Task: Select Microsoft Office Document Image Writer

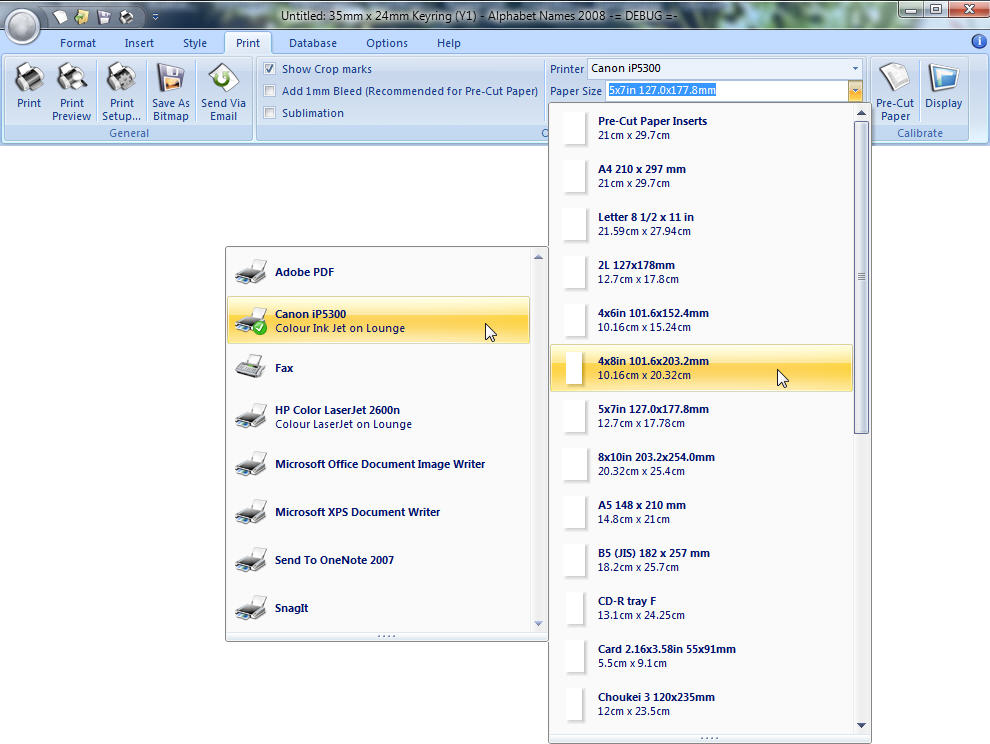Action: (379, 464)
